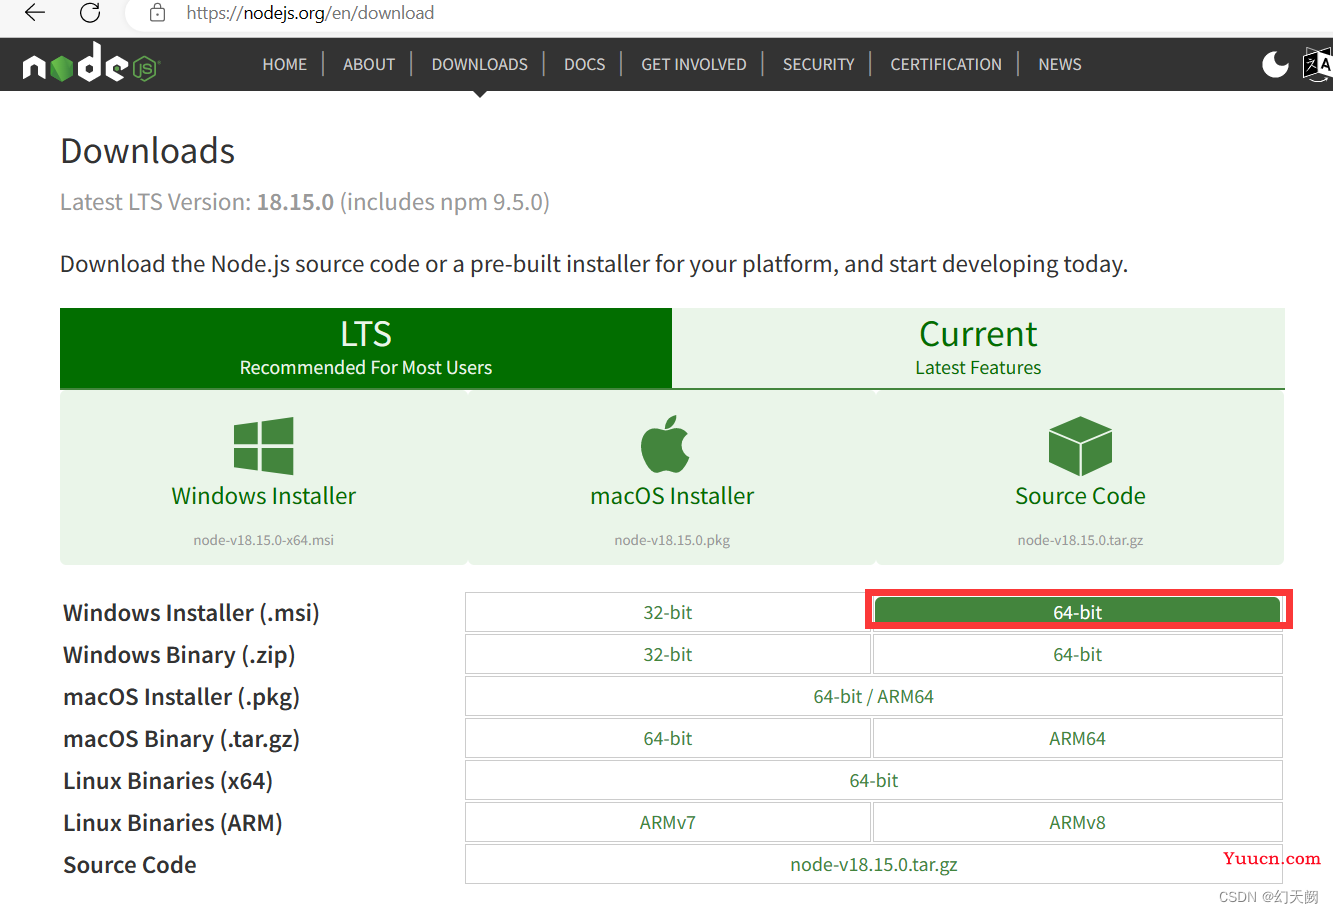The height and width of the screenshot is (913, 1333).
Task: Go to the SECURITY nav item
Action: (818, 64)
